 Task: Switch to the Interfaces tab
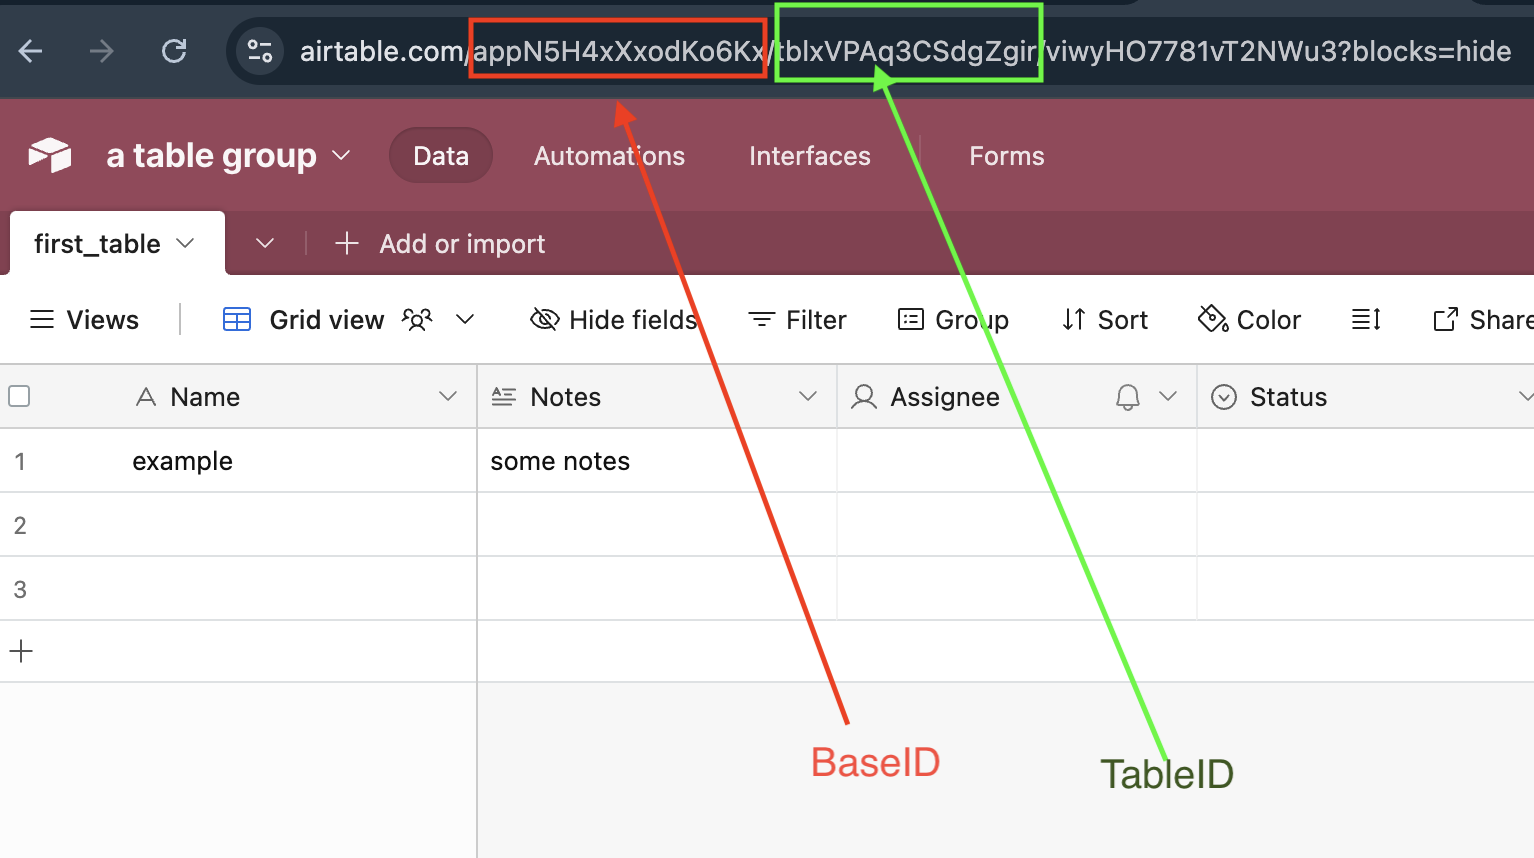coord(810,156)
